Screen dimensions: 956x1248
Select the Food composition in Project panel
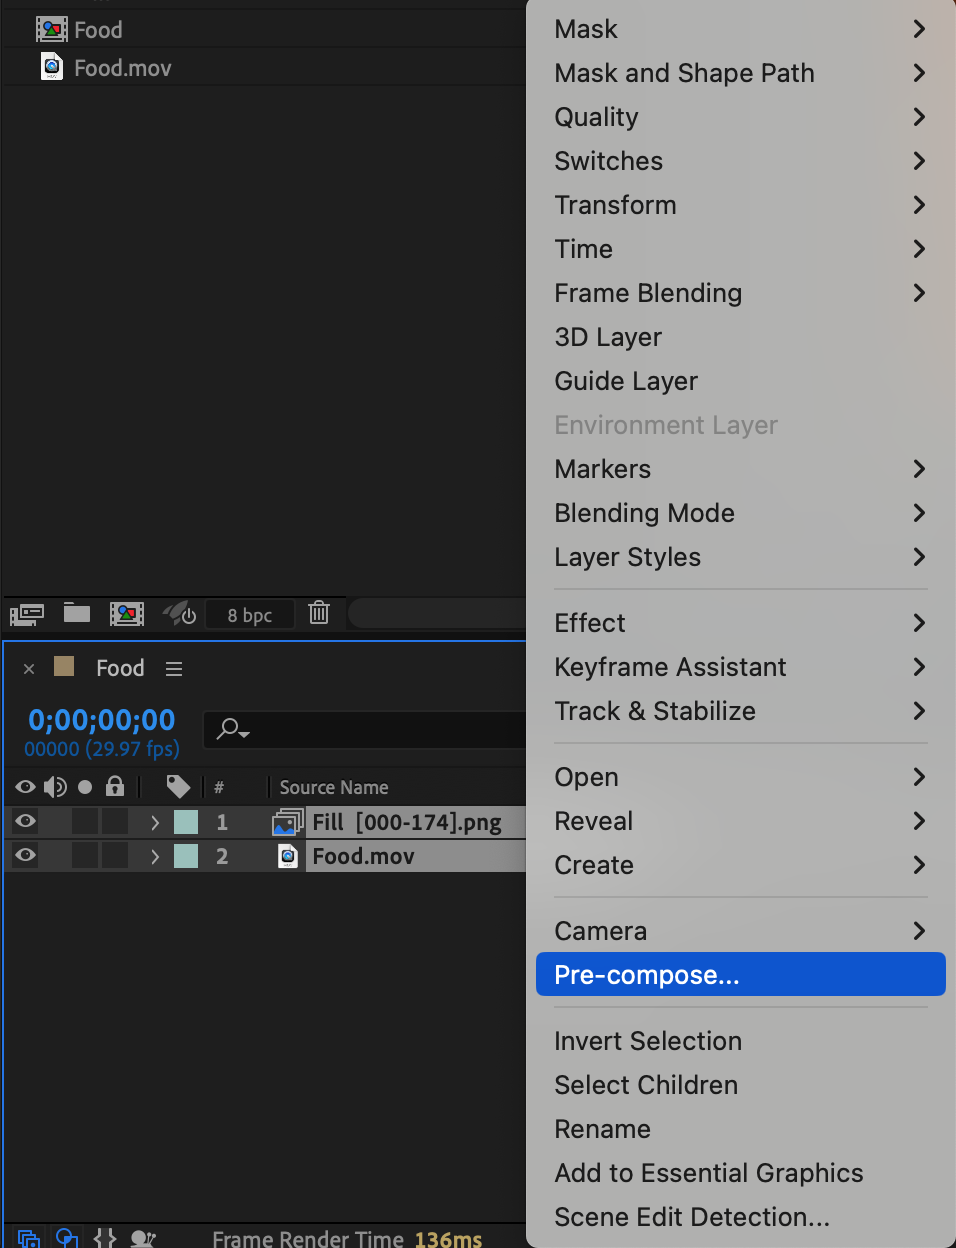98,30
